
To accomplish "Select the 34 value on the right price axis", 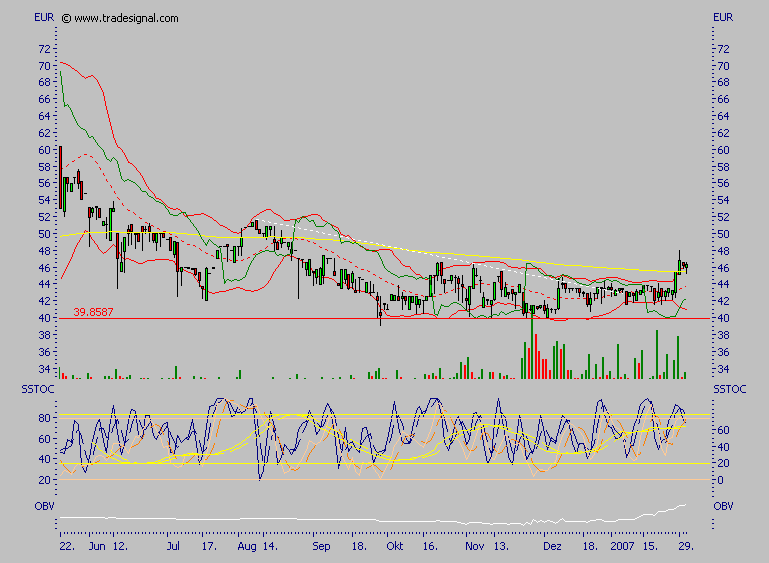I will [723, 369].
